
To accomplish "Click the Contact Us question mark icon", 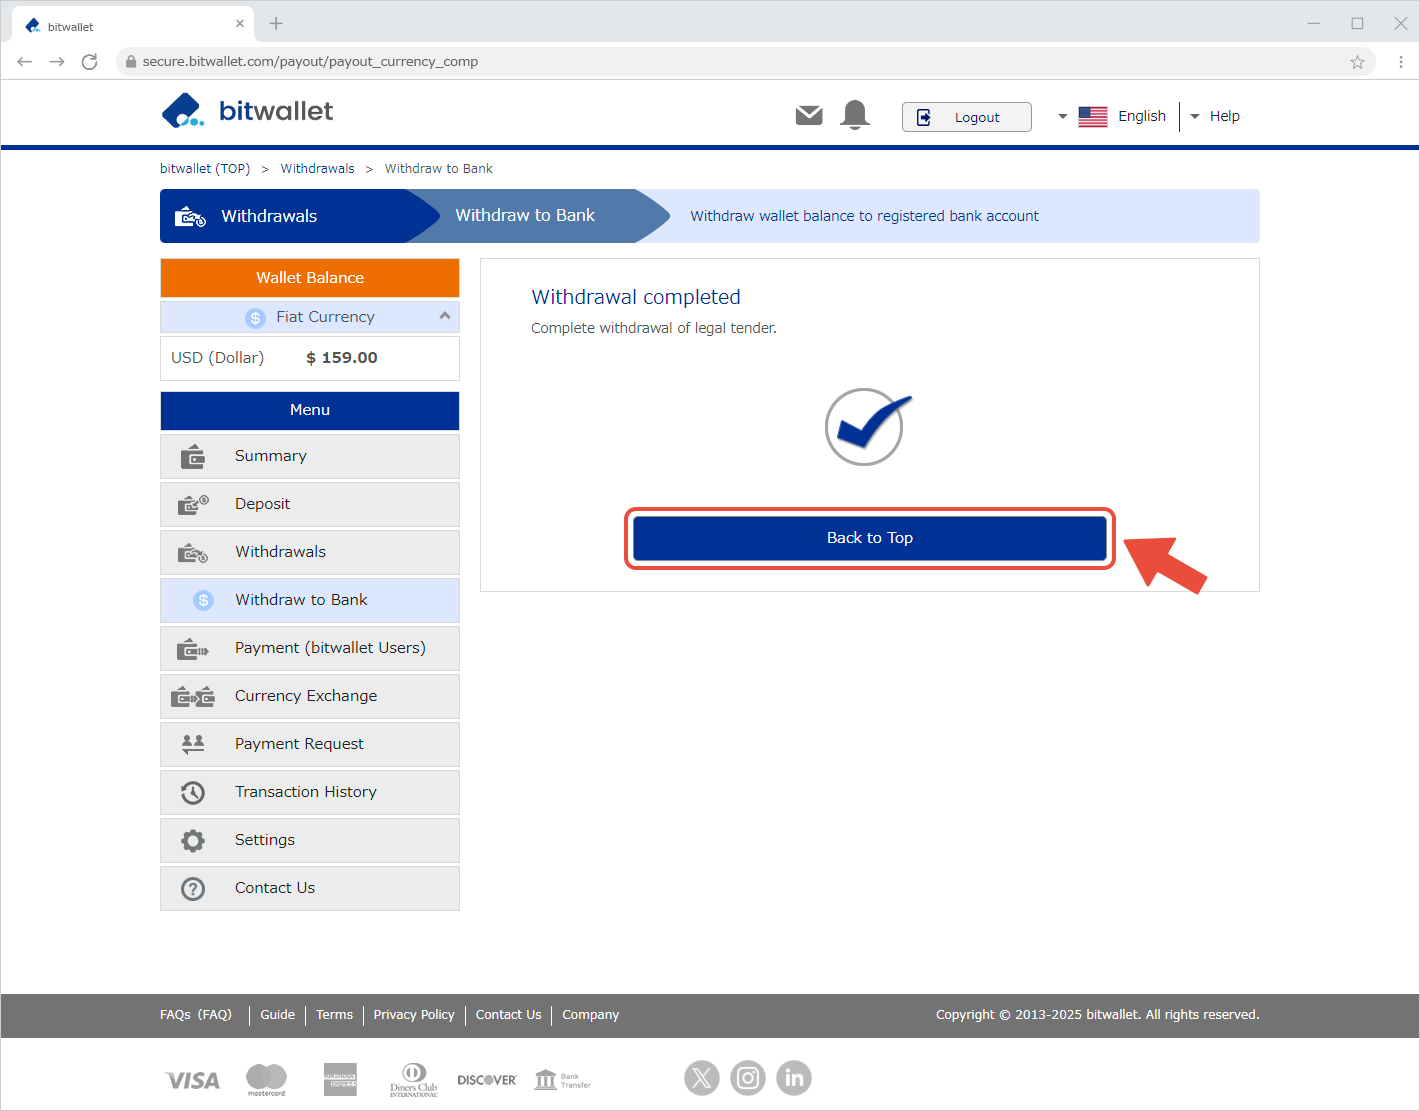I will (x=193, y=888).
